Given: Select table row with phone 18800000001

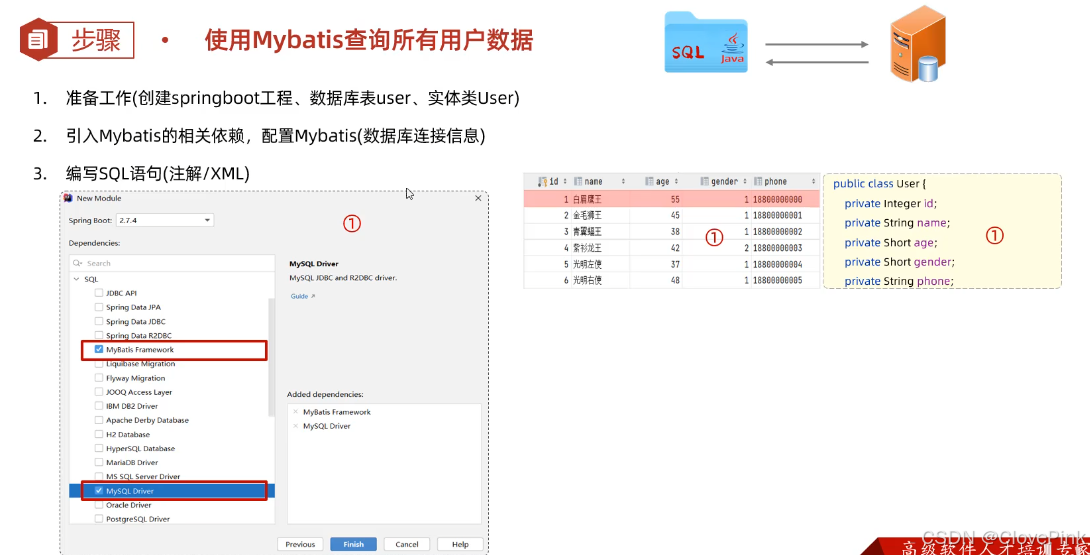Looking at the screenshot, I should point(672,215).
